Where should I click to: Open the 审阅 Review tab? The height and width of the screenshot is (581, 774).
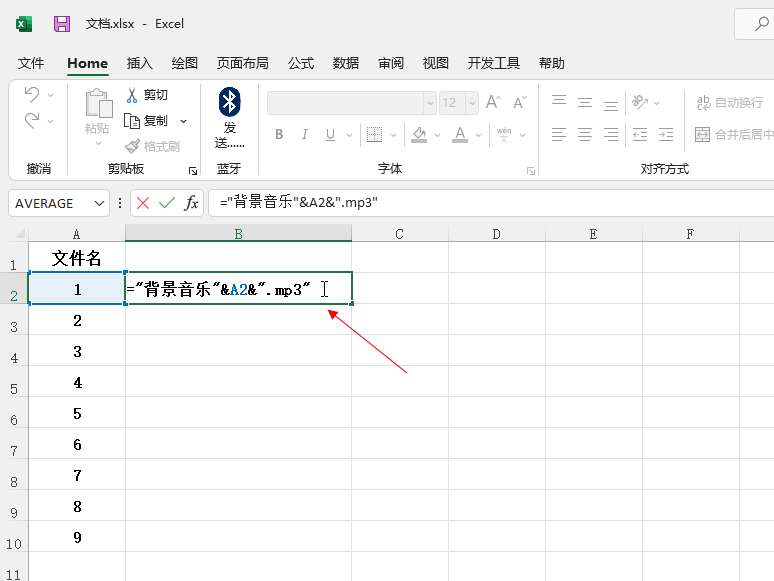391,63
